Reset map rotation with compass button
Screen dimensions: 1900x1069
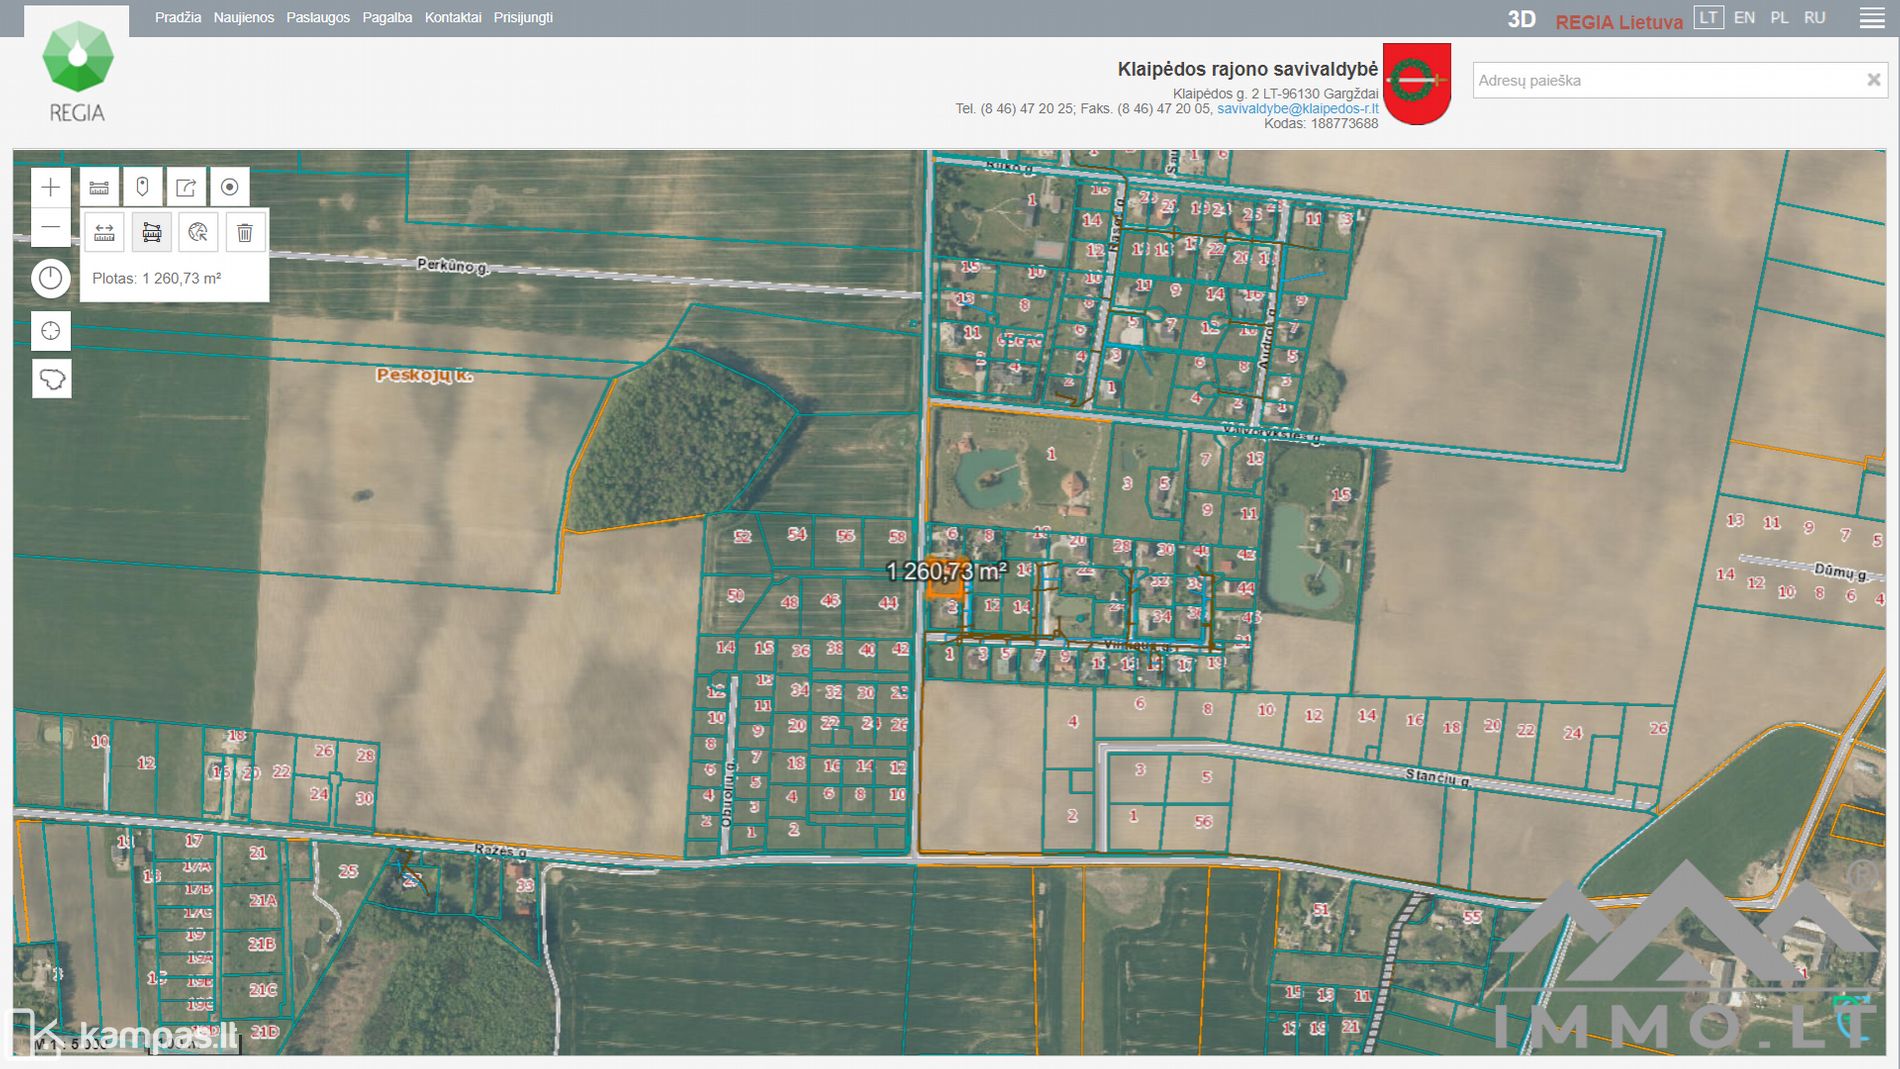click(51, 278)
